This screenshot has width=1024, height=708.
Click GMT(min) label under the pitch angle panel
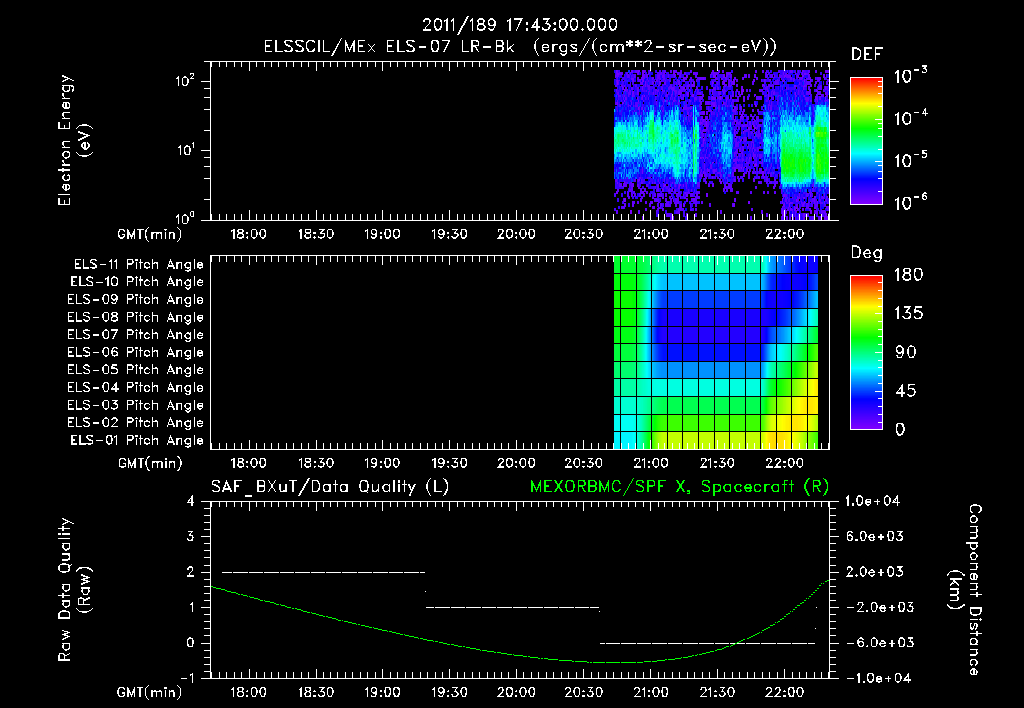pyautogui.click(x=150, y=464)
